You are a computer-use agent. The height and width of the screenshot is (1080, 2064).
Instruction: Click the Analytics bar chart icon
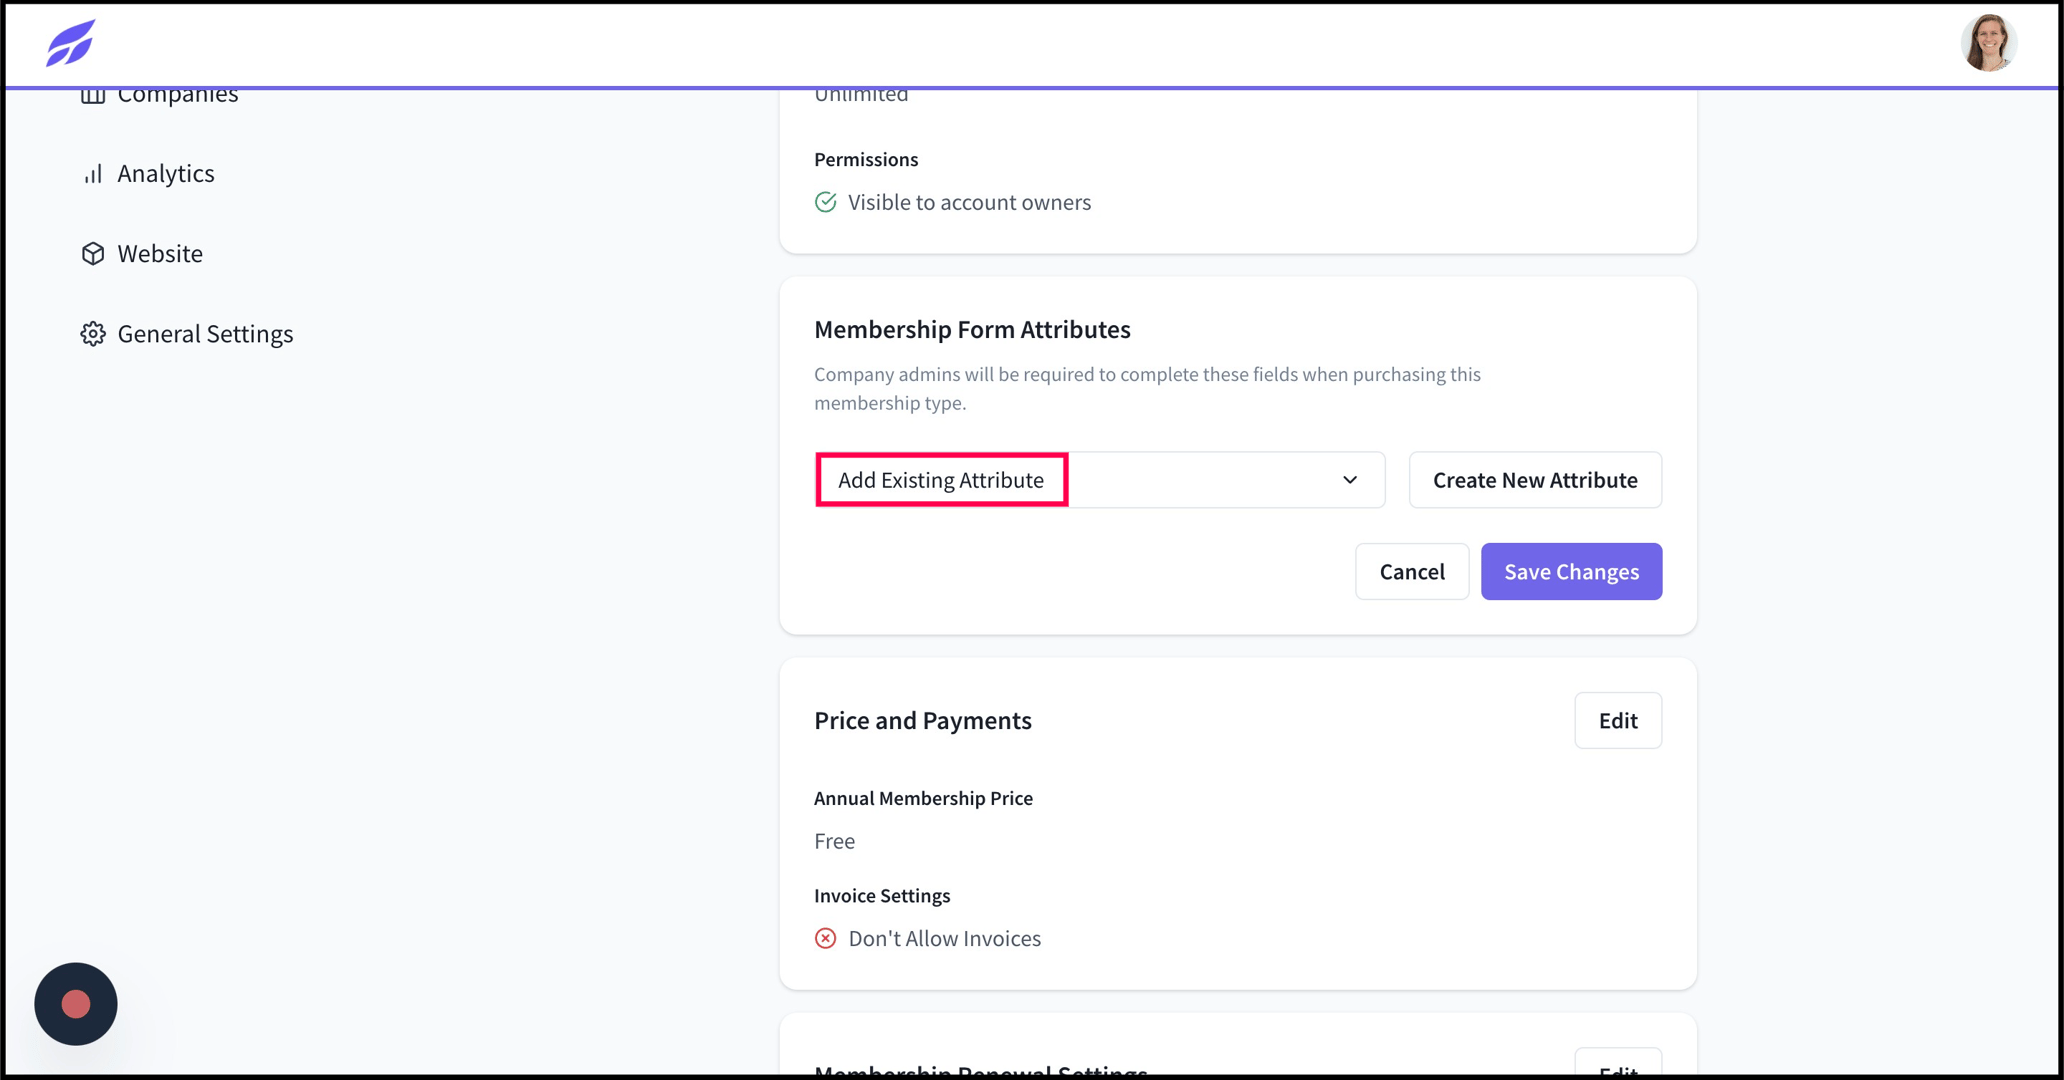click(93, 174)
